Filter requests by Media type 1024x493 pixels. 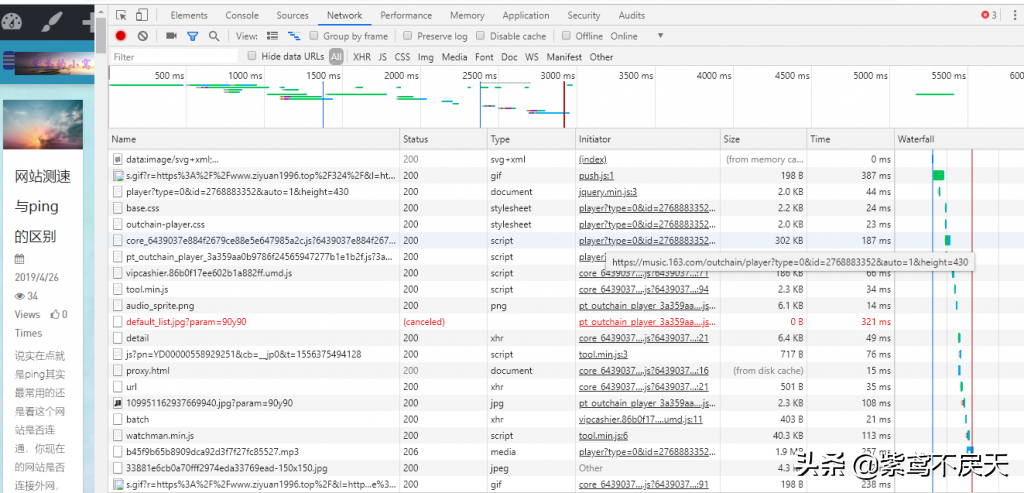(x=455, y=57)
